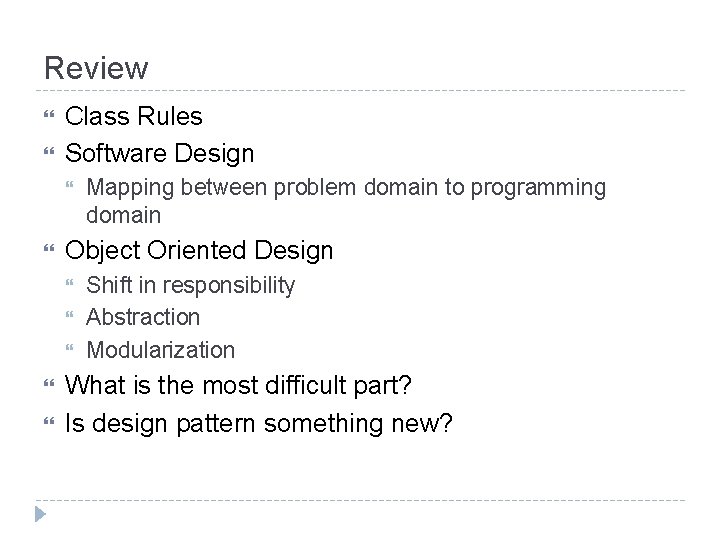
Task: Click the bullet icon beside Class Rules
Action: (x=48, y=116)
